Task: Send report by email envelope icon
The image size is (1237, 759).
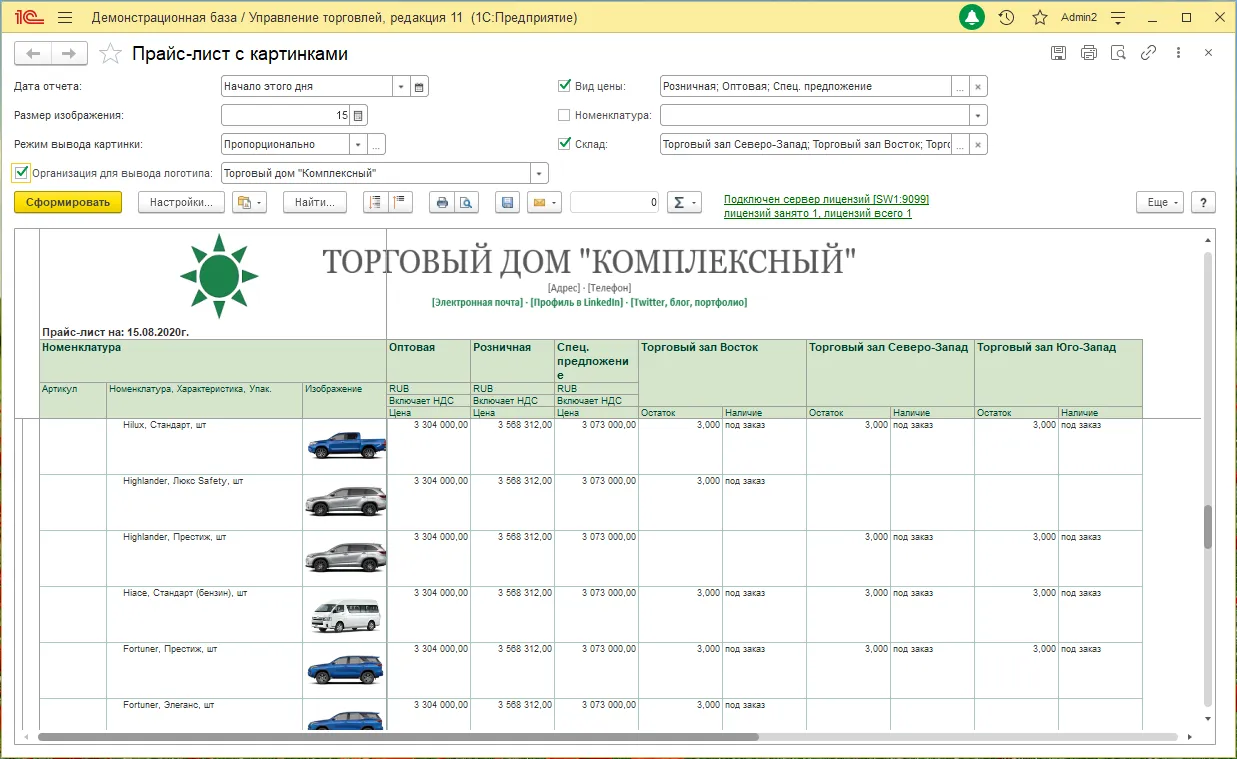Action: [x=544, y=202]
